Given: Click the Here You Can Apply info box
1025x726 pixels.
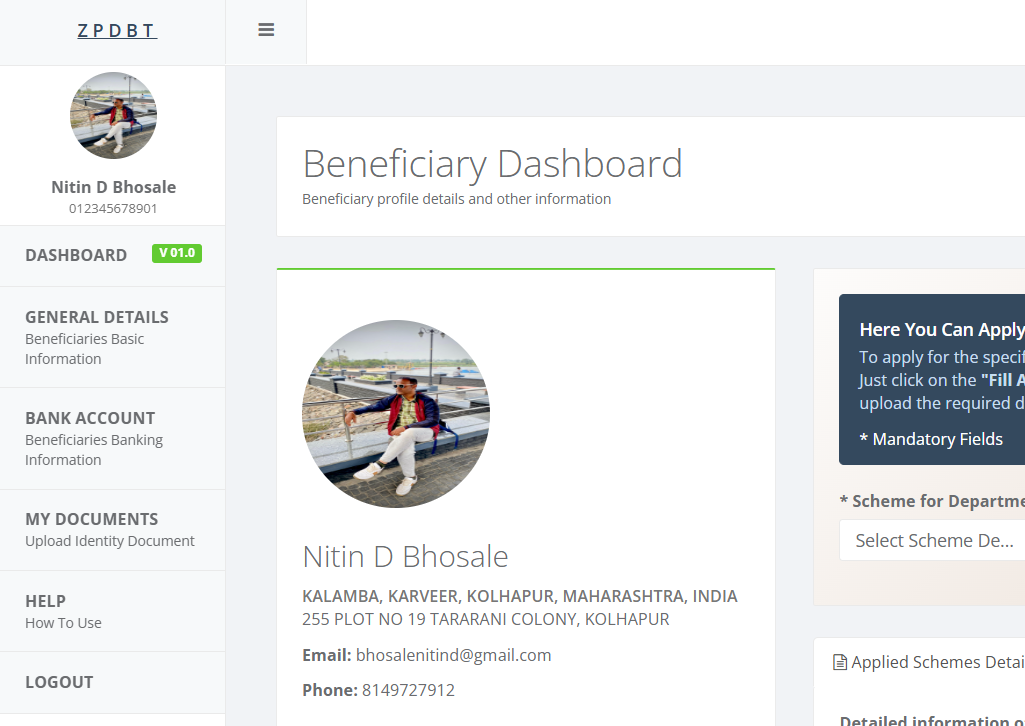Looking at the screenshot, I should (931, 380).
